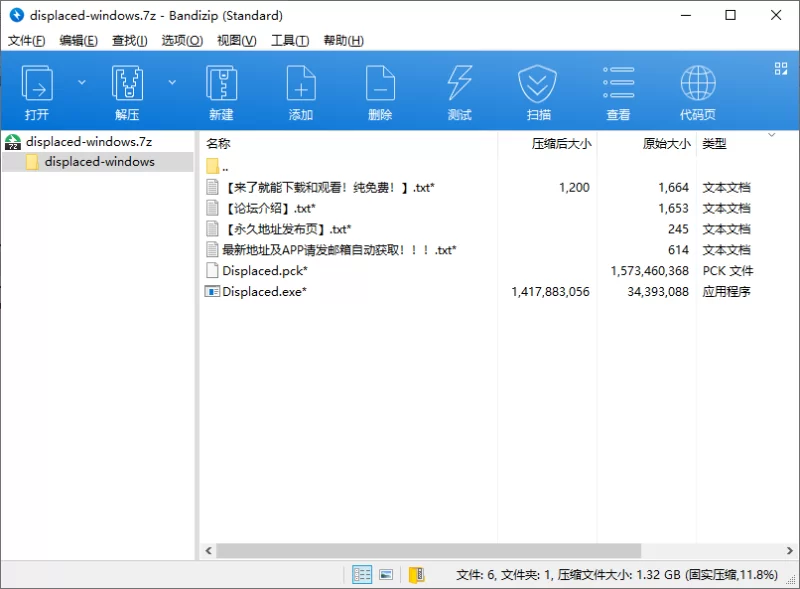Image resolution: width=800 pixels, height=589 pixels.
Task: Select the parent folder '..' entry
Action: [x=218, y=166]
